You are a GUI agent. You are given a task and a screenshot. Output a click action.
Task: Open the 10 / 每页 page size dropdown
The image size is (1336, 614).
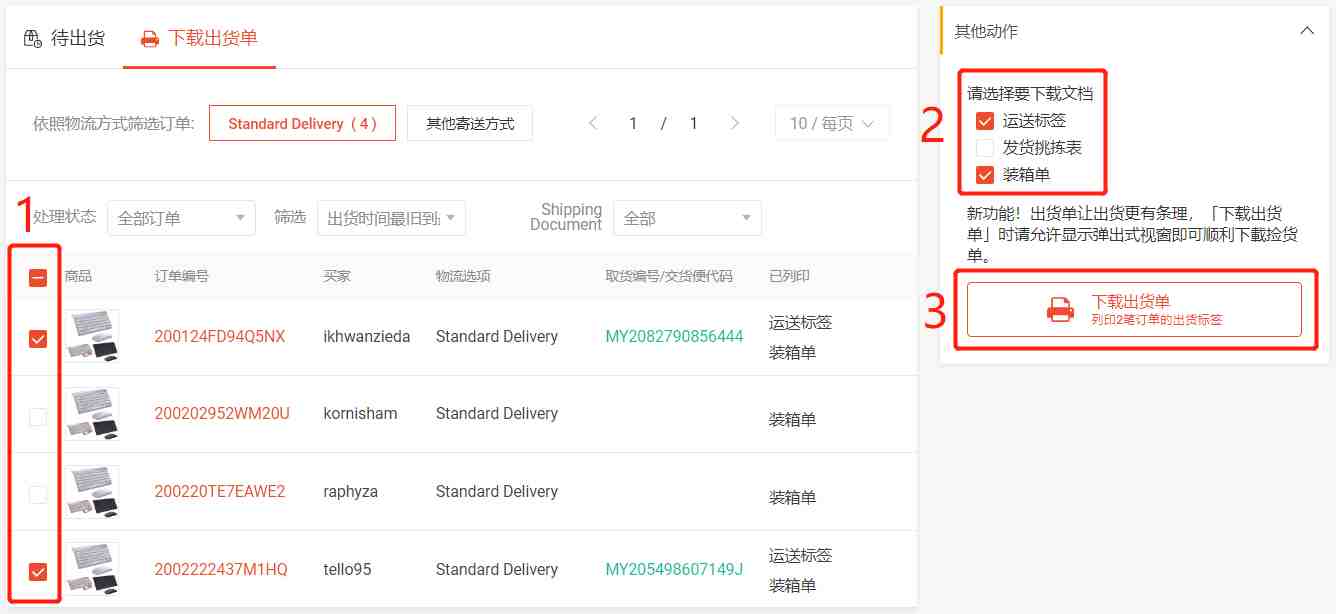pyautogui.click(x=832, y=124)
